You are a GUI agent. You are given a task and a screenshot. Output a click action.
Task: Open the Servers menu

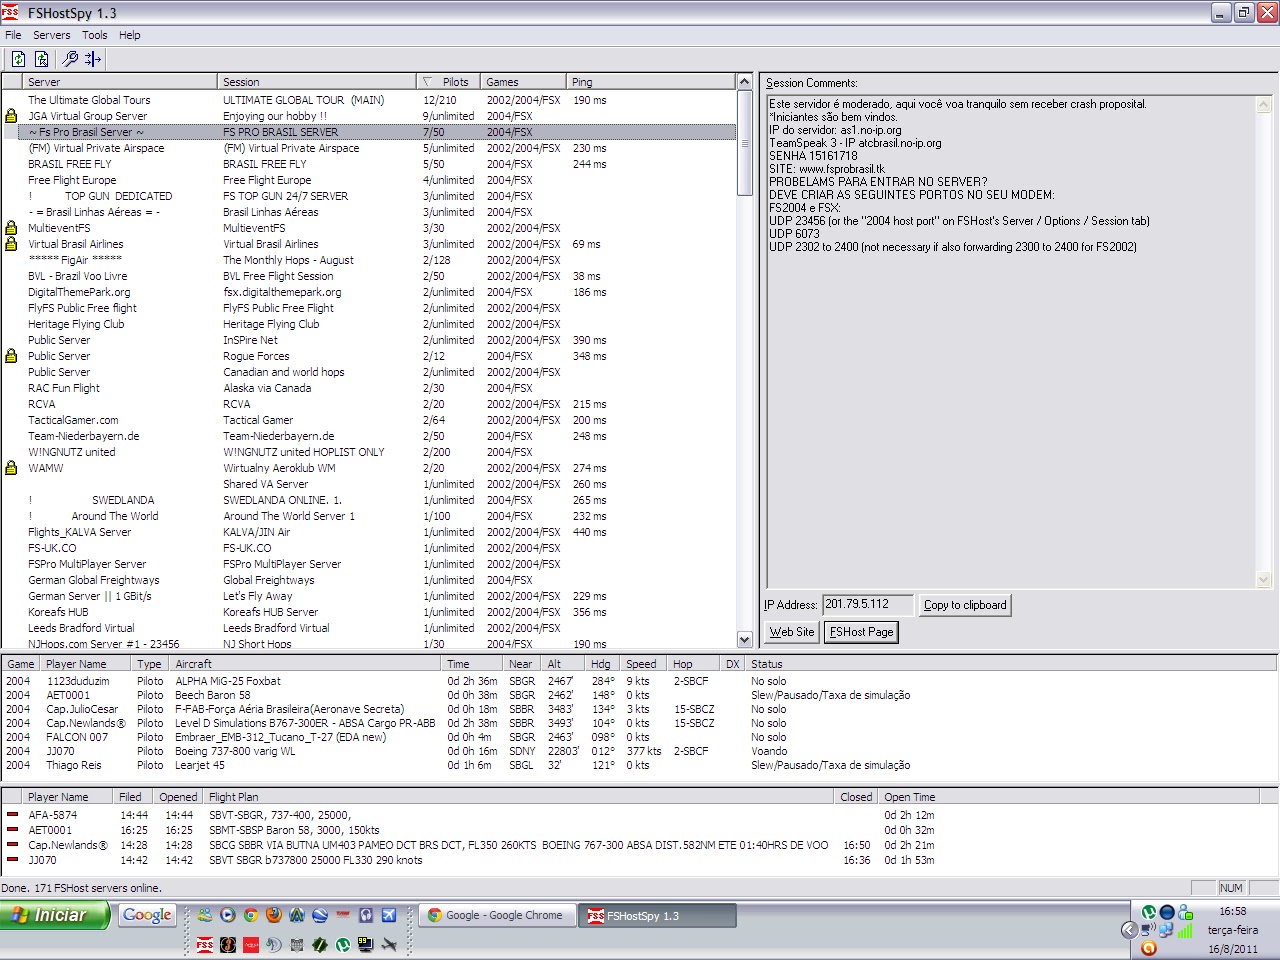click(x=52, y=35)
